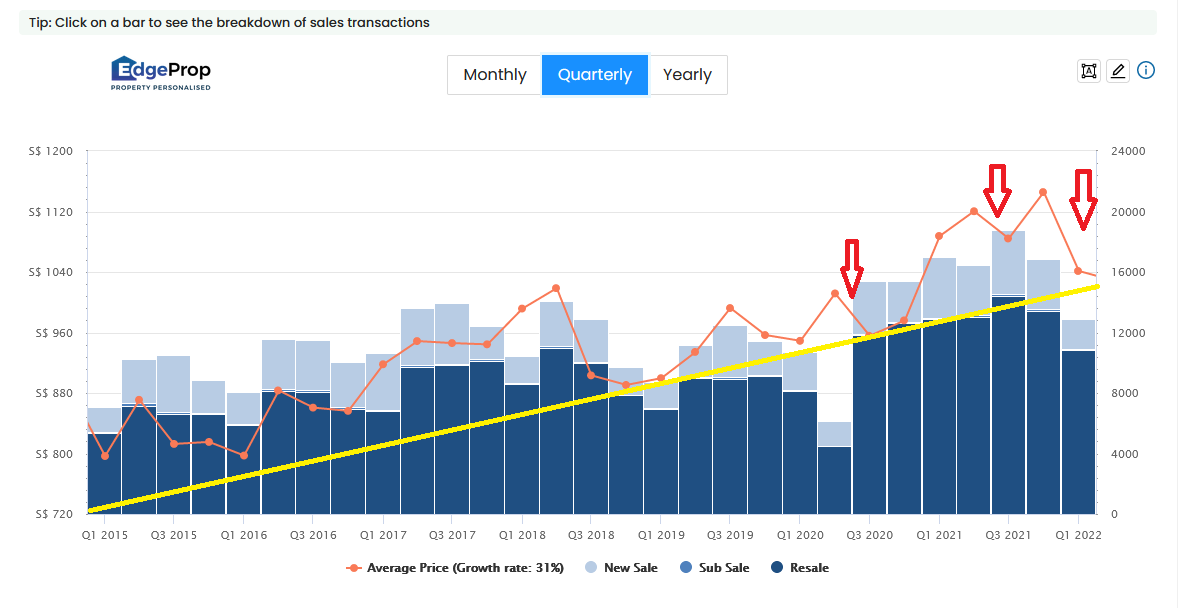Viewport: 1195px width, 608px height.
Task: Click the average price point at Q1 2021
Action: [x=939, y=236]
